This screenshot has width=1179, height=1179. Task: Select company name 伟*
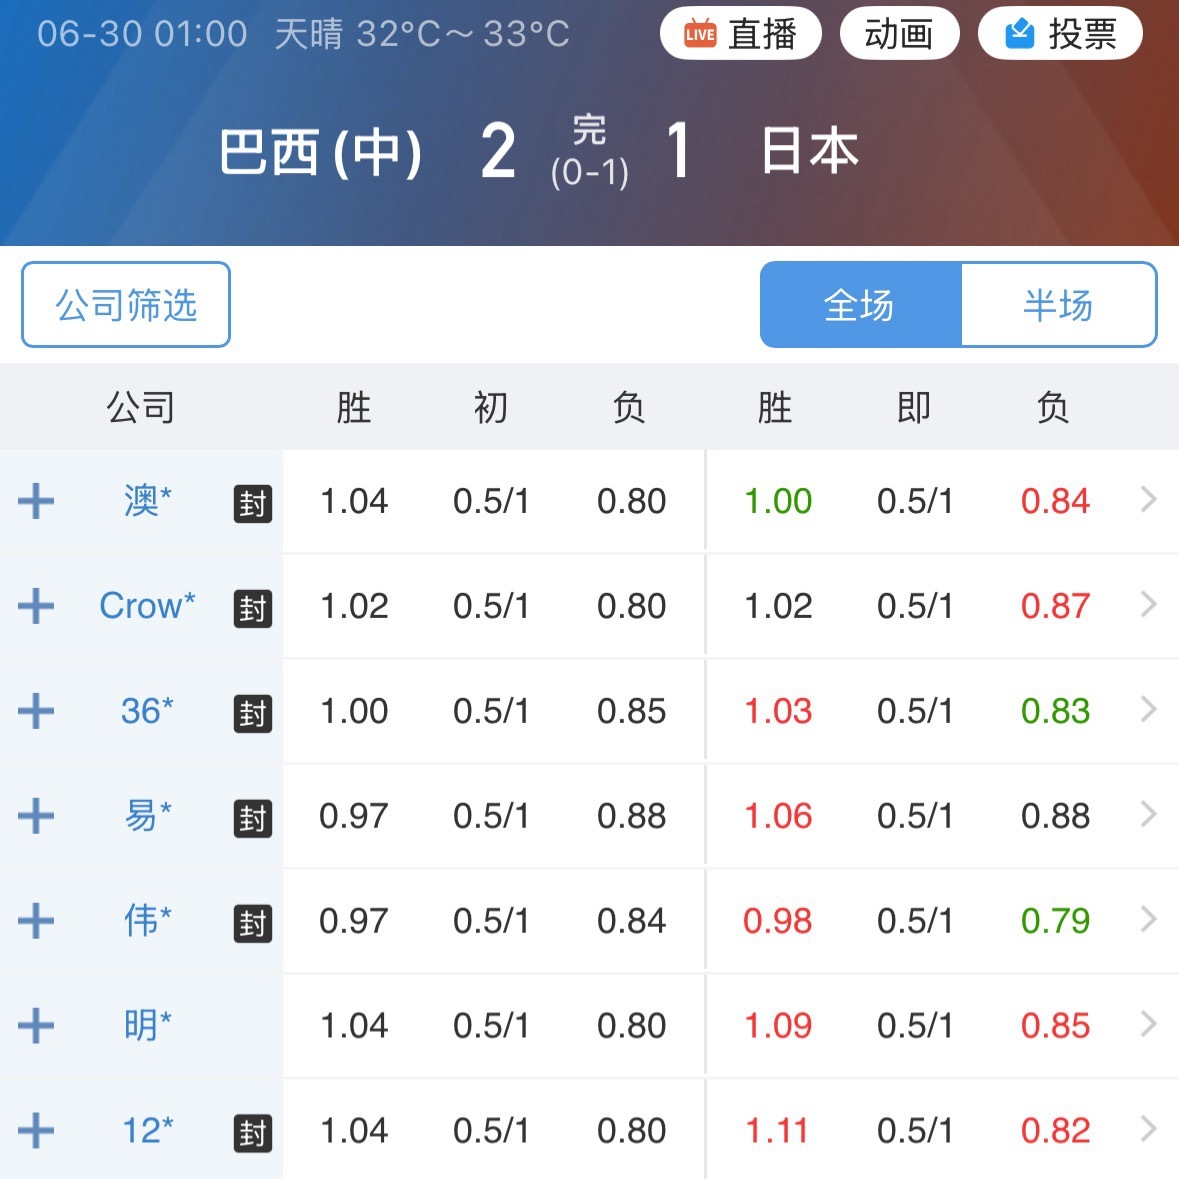pos(147,920)
